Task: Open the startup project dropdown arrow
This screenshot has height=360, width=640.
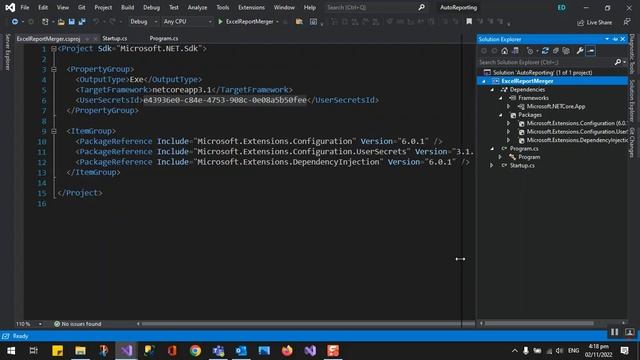Action: (x=278, y=22)
